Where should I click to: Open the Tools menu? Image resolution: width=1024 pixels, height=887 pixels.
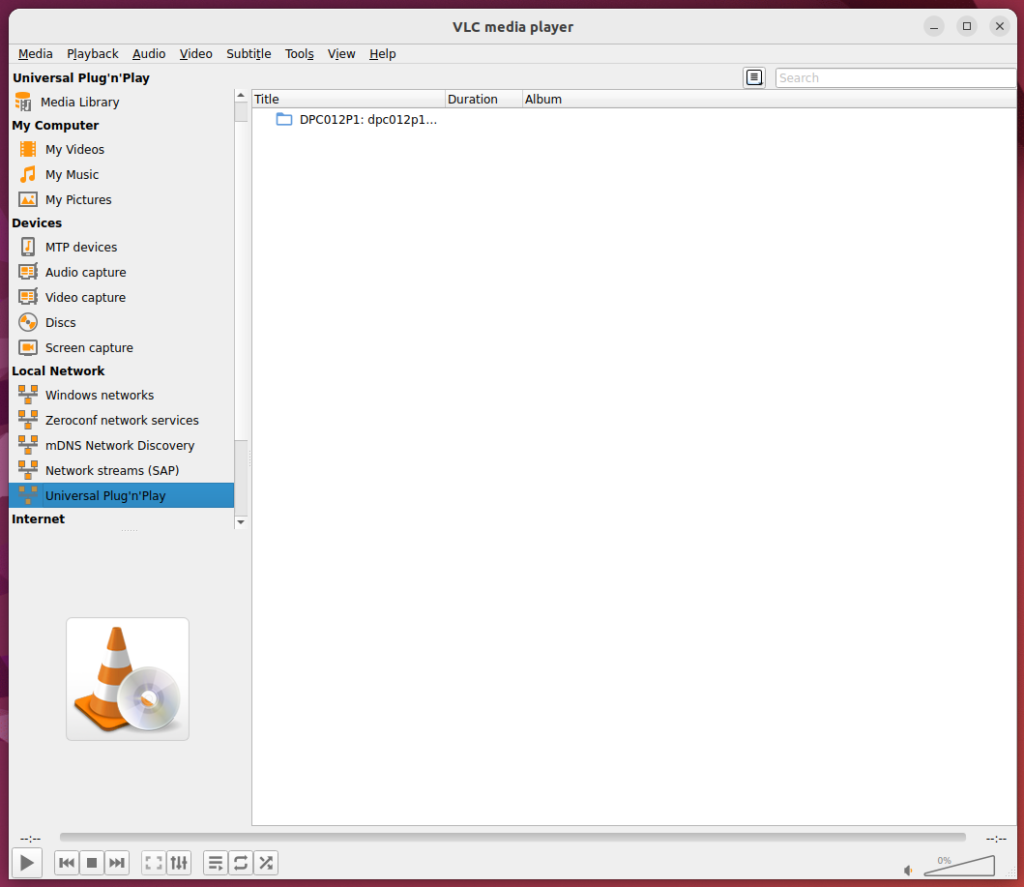point(299,54)
